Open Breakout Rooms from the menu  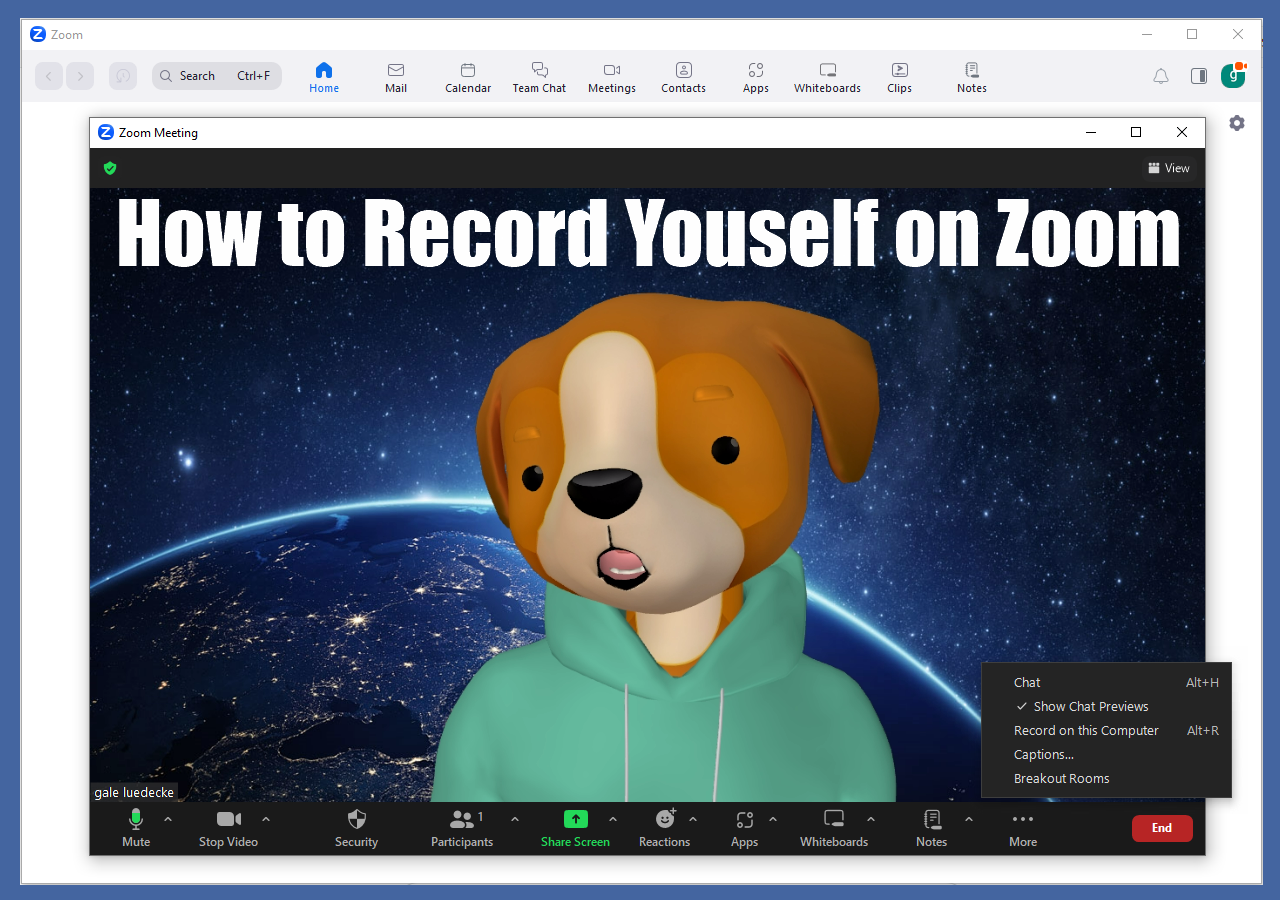tap(1061, 778)
